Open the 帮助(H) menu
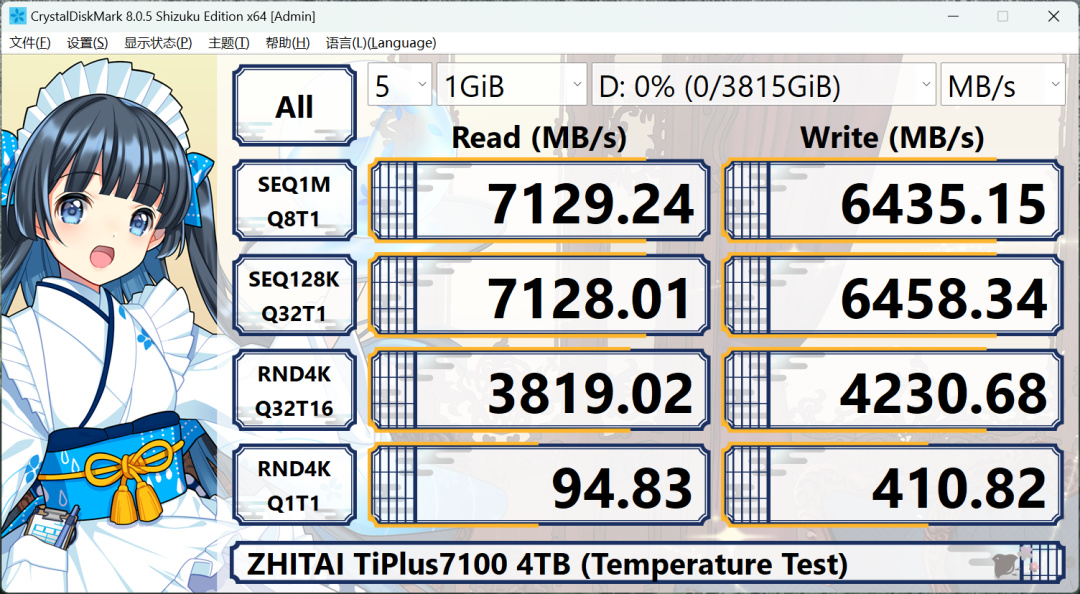 click(287, 43)
